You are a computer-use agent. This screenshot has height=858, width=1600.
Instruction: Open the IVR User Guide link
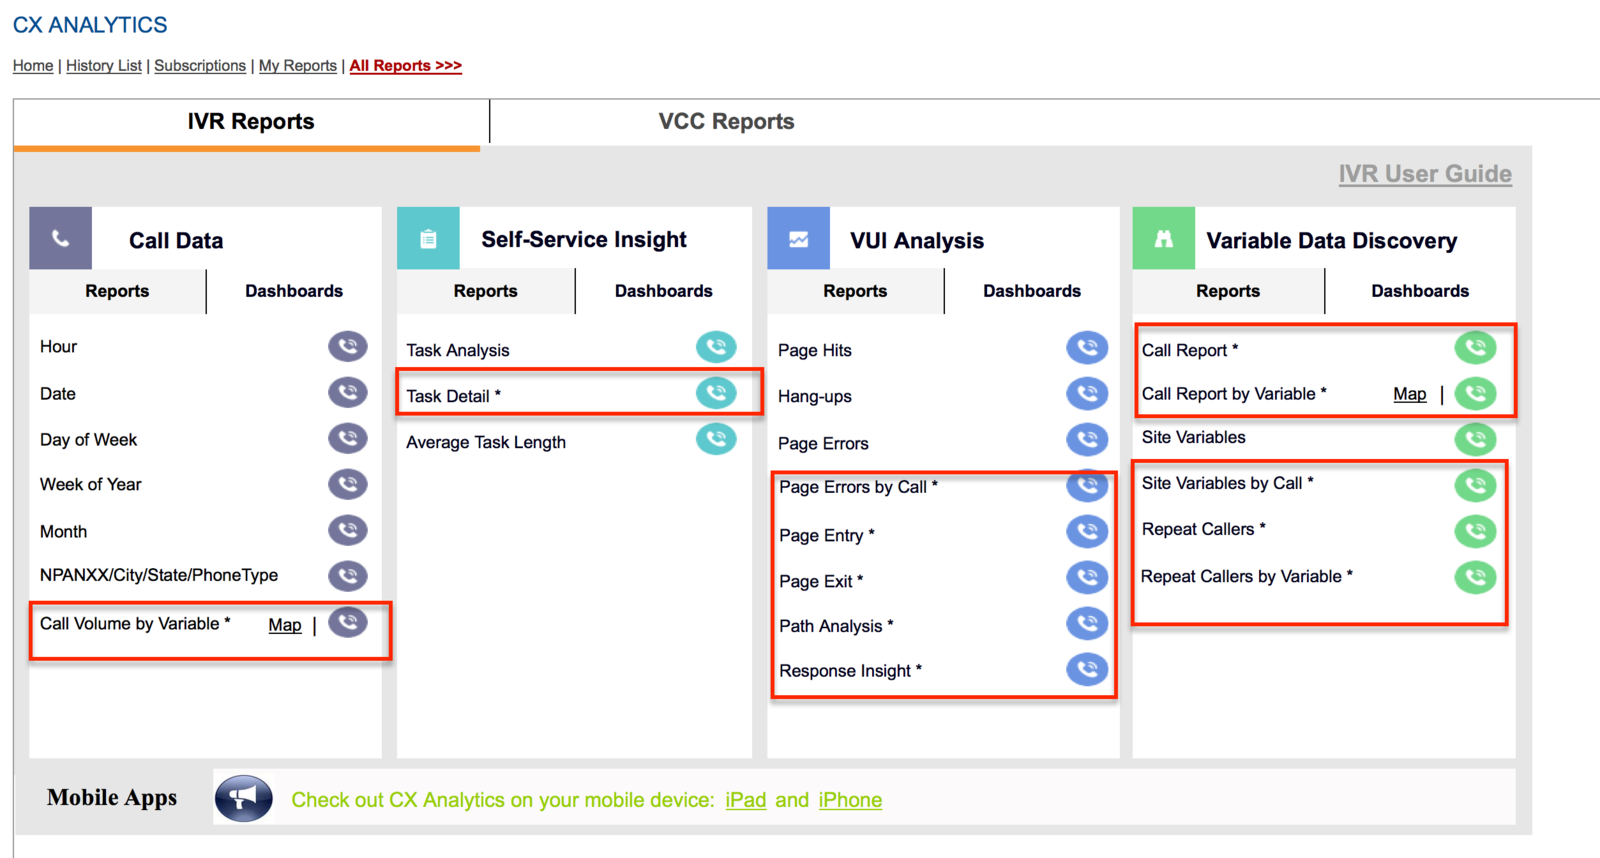pyautogui.click(x=1425, y=174)
